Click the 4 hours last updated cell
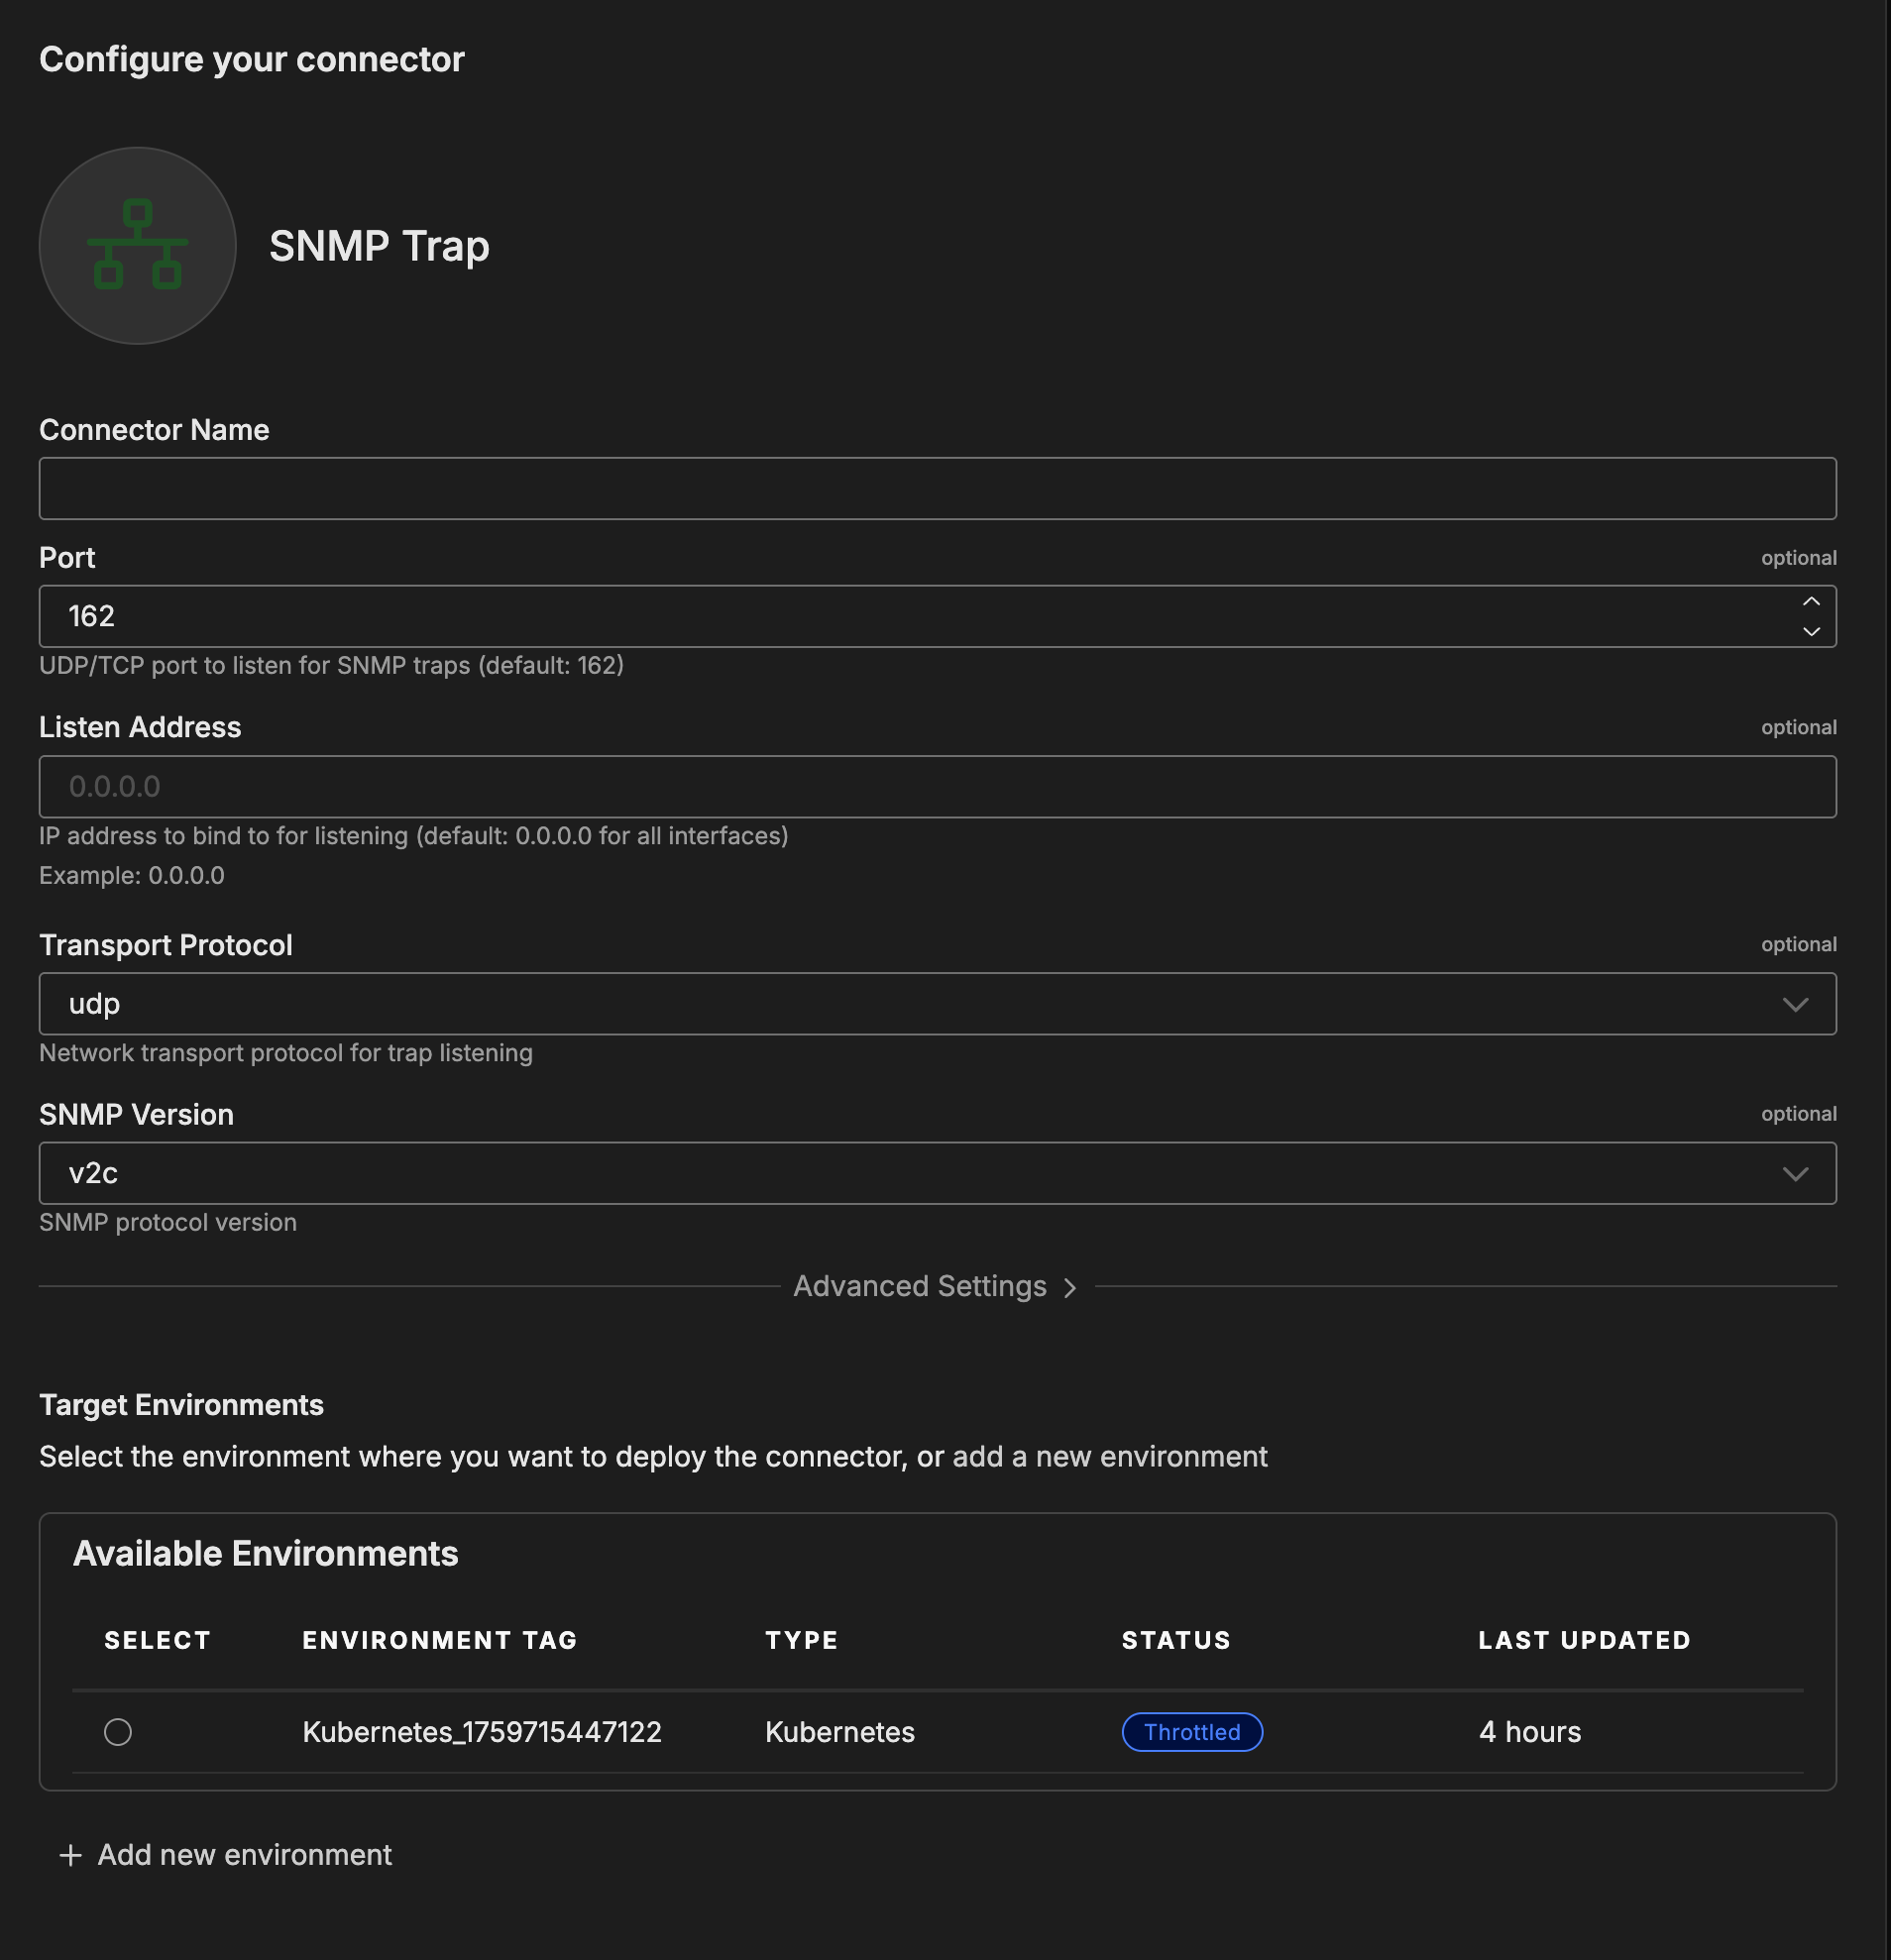This screenshot has width=1891, height=1960. coord(1529,1732)
